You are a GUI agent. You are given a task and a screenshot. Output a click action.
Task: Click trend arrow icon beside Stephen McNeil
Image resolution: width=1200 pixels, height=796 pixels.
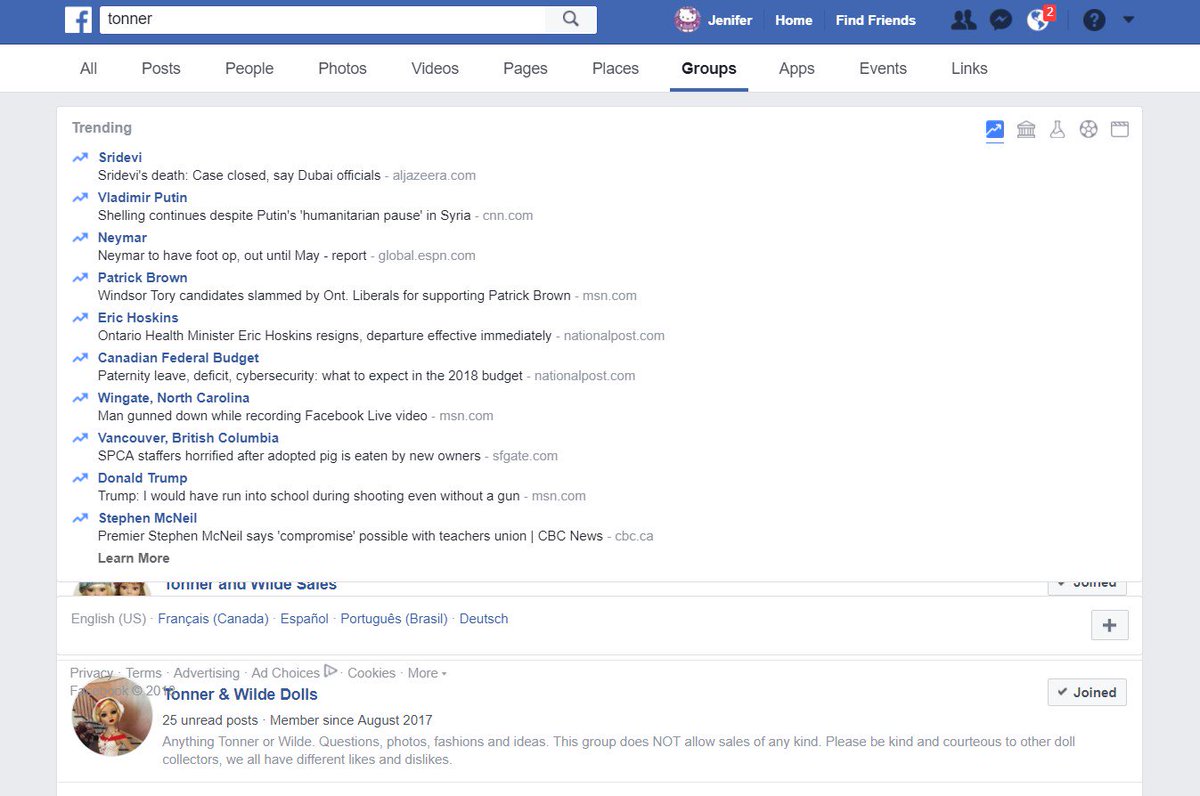[80, 517]
